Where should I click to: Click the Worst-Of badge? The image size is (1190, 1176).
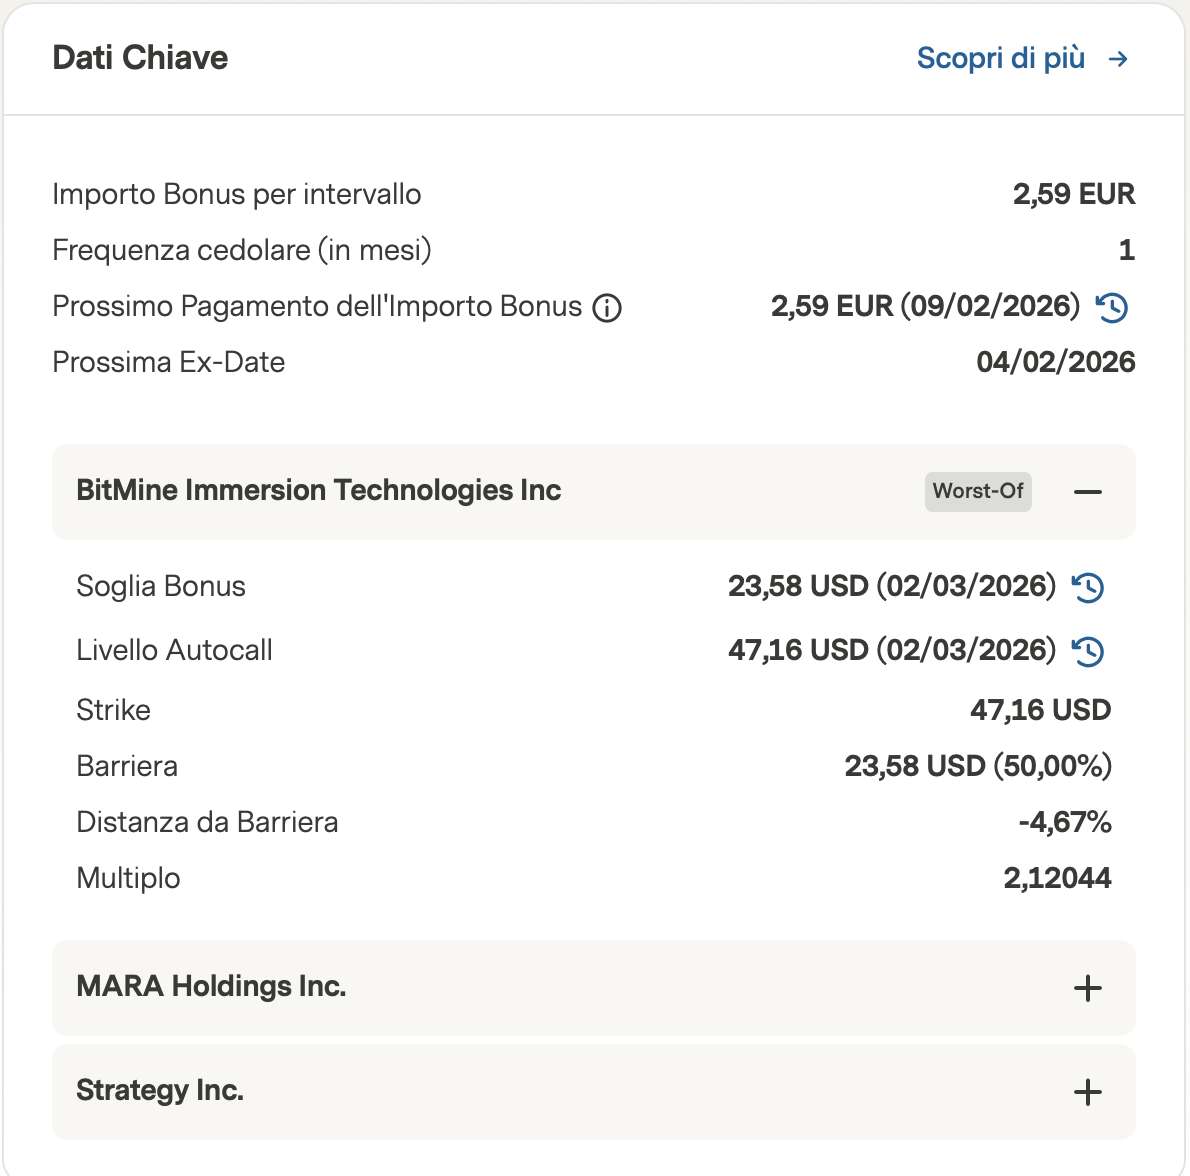point(978,491)
